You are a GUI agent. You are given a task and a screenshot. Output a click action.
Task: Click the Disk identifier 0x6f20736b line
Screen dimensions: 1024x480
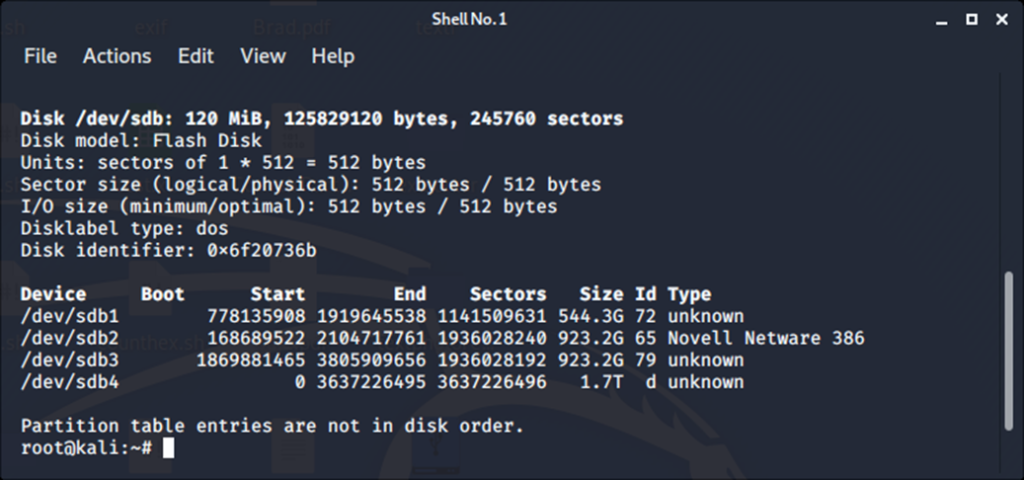(168, 250)
